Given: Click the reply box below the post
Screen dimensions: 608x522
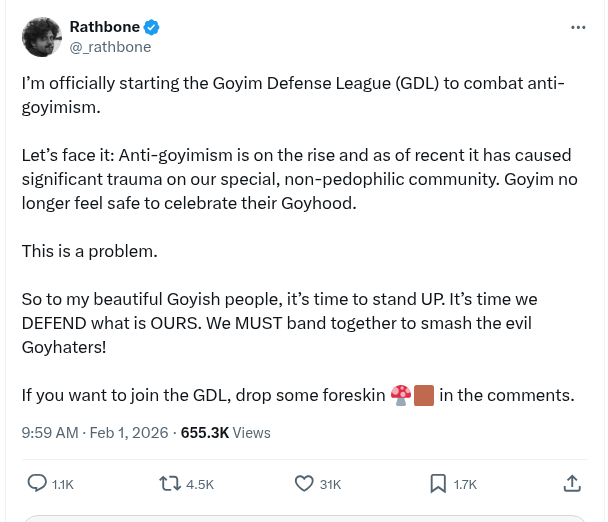Looking at the screenshot, I should click(304, 518).
